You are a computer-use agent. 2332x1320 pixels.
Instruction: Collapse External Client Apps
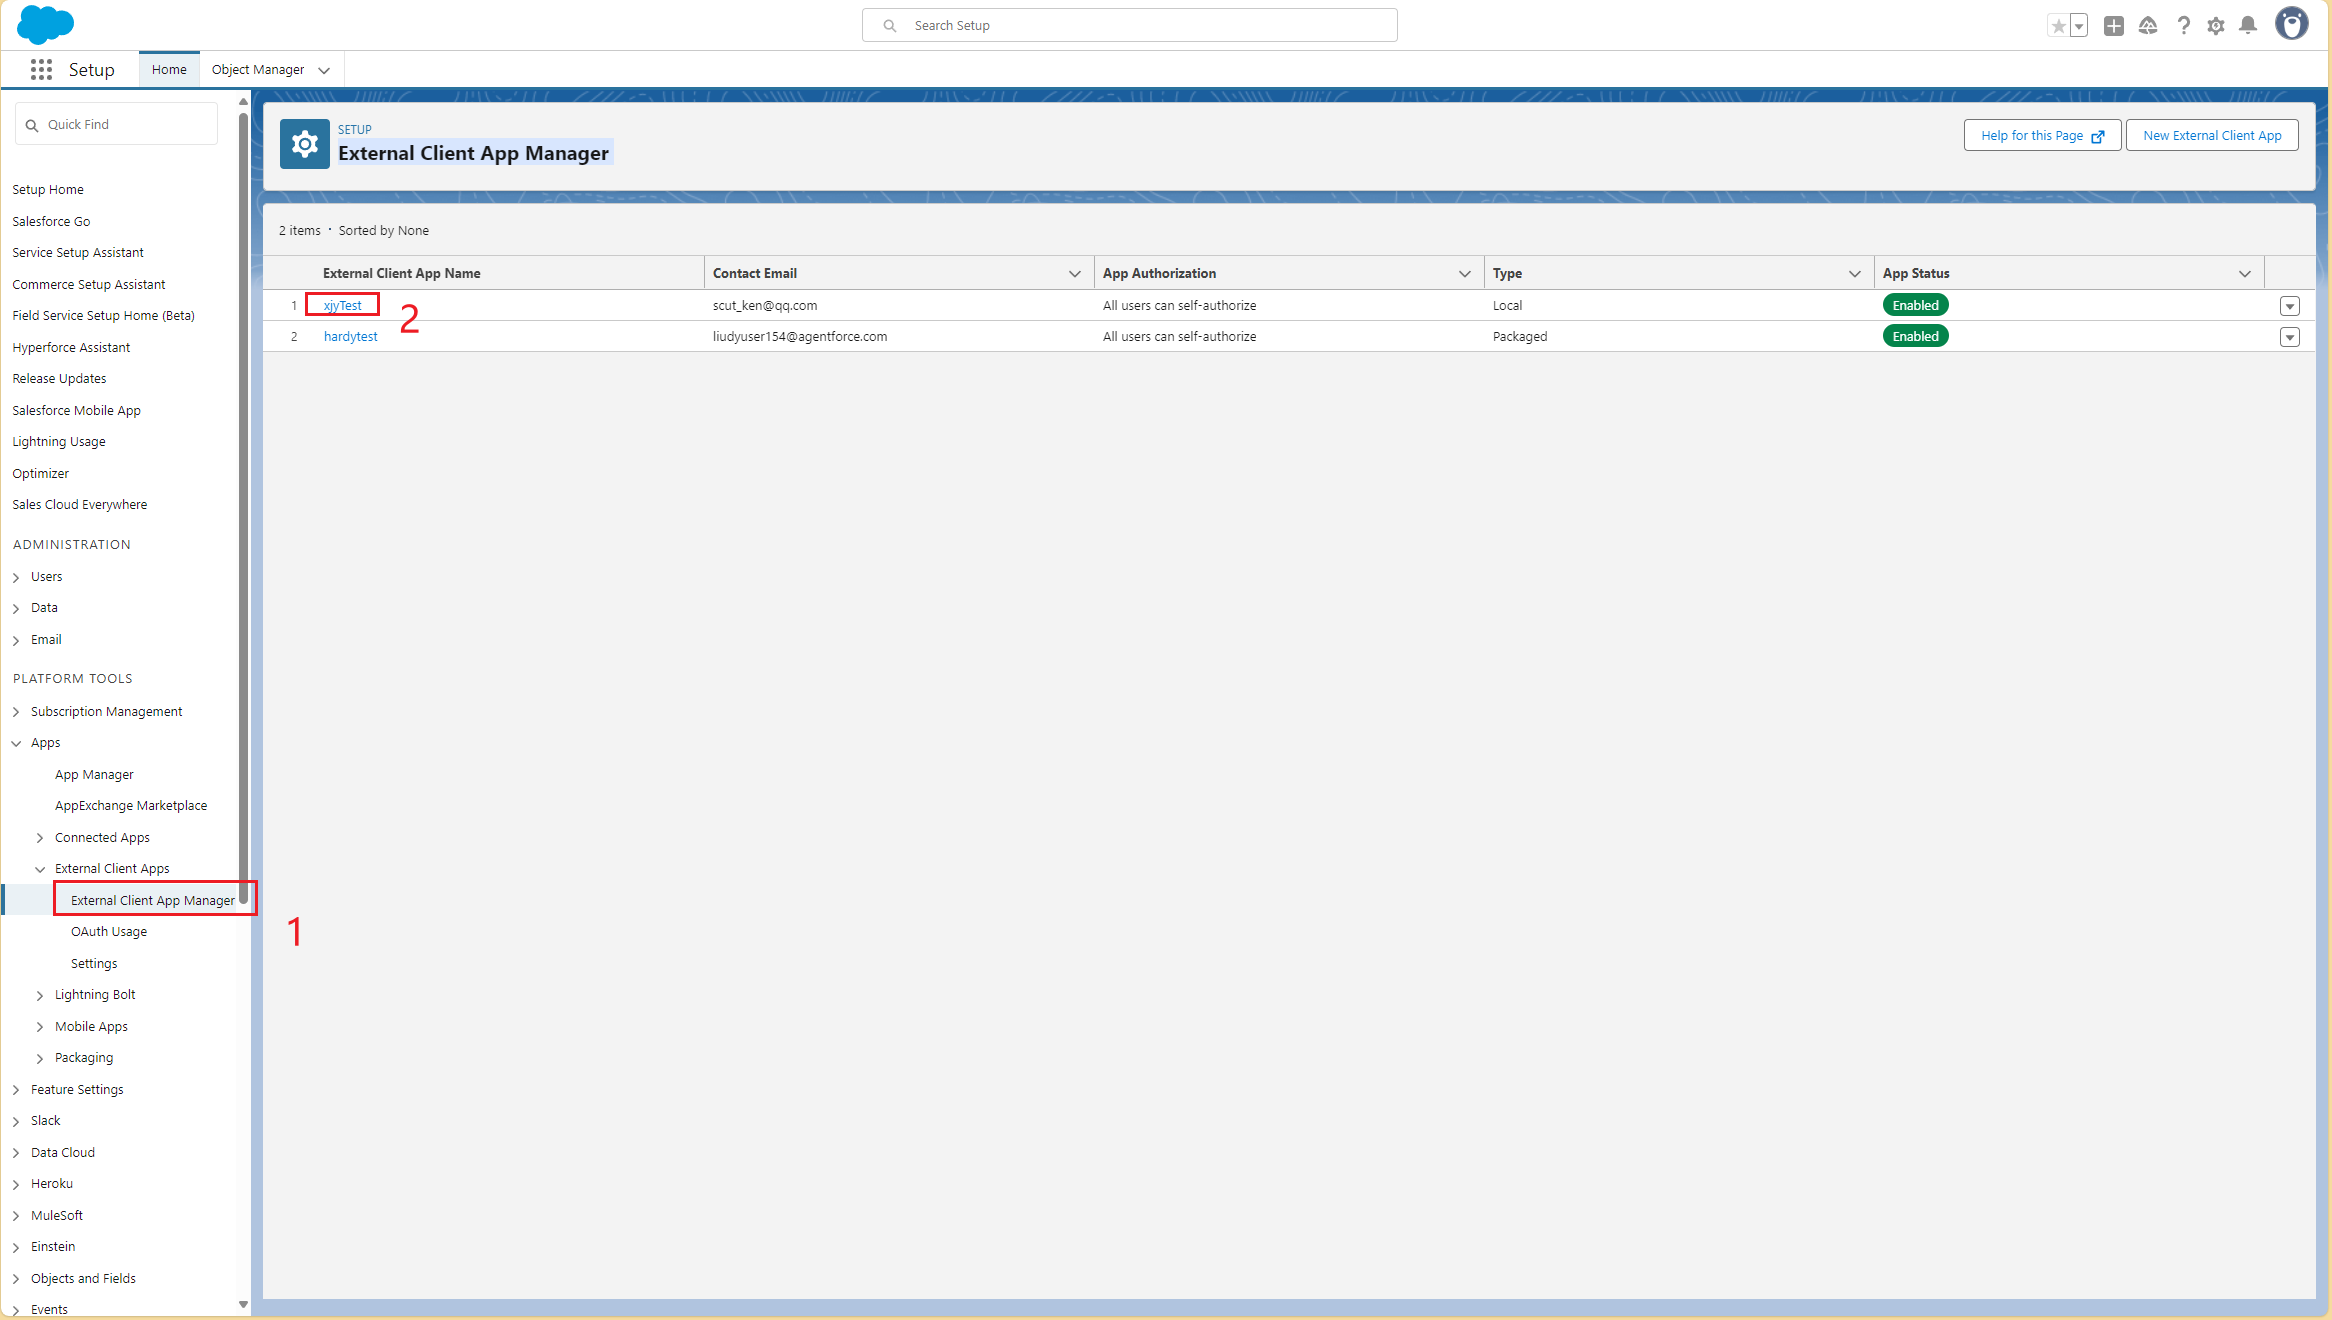tap(40, 869)
